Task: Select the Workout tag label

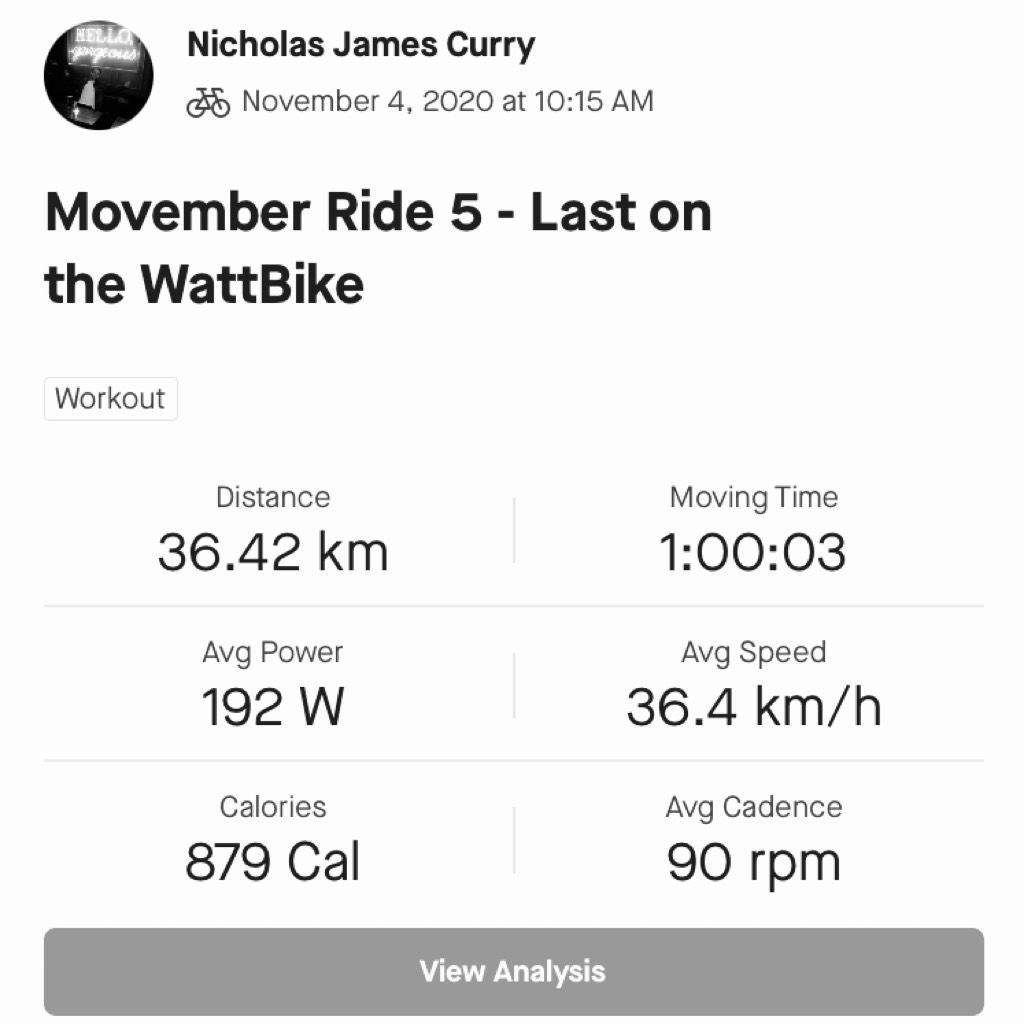Action: (110, 398)
